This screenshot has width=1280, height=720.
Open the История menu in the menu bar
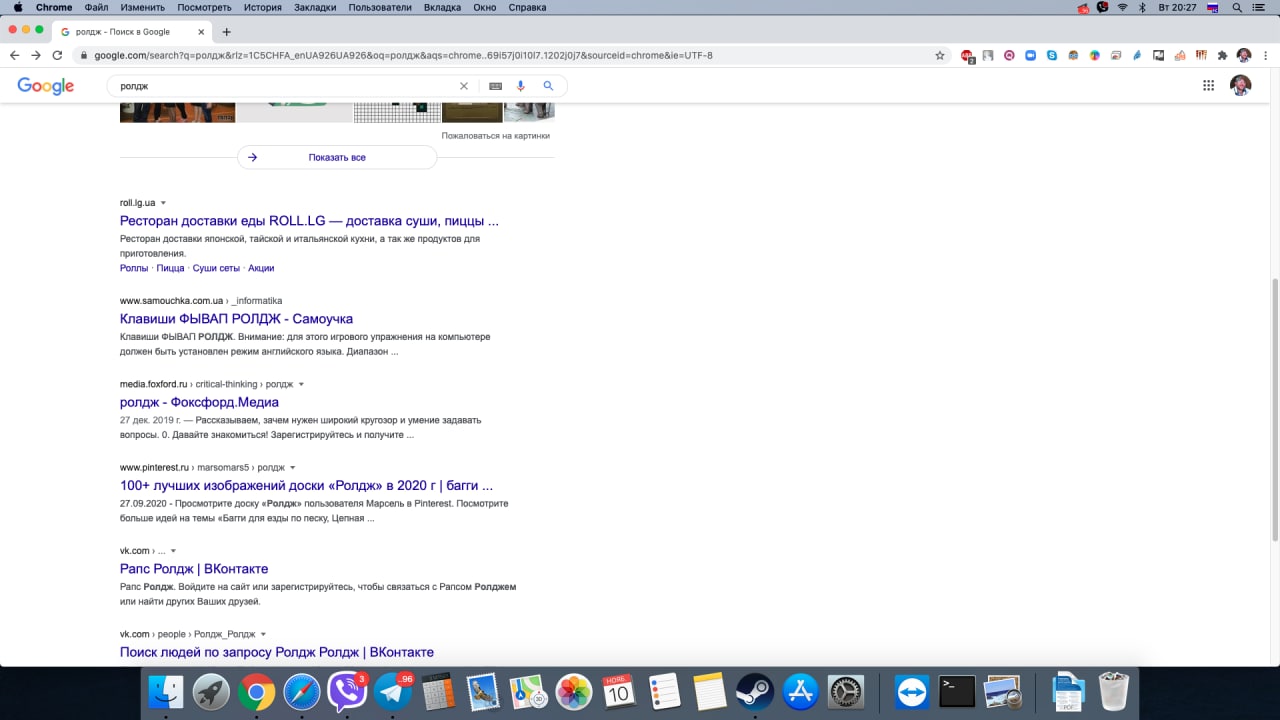pyautogui.click(x=262, y=7)
